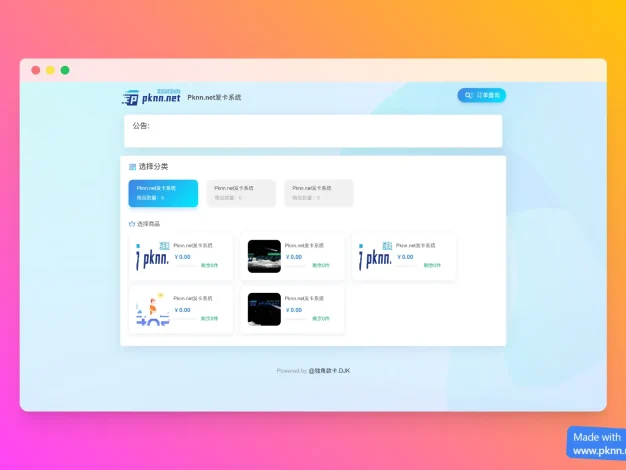Click the yellow minimize window dot
The height and width of the screenshot is (470, 626).
[x=50, y=70]
